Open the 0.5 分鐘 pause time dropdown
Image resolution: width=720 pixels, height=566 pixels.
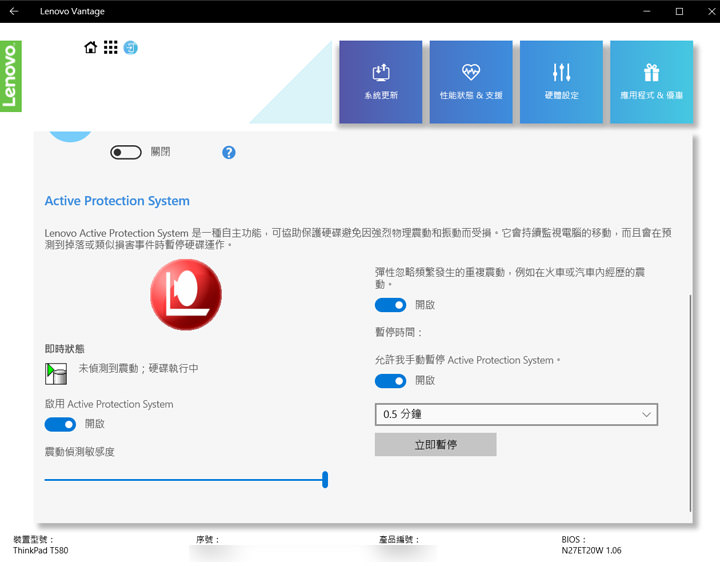(x=516, y=414)
